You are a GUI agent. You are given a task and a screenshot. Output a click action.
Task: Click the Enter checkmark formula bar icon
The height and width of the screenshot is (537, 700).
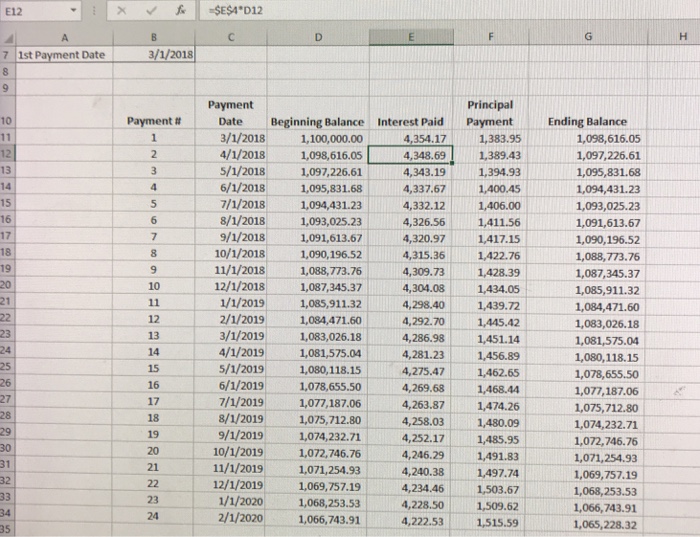[x=151, y=11]
